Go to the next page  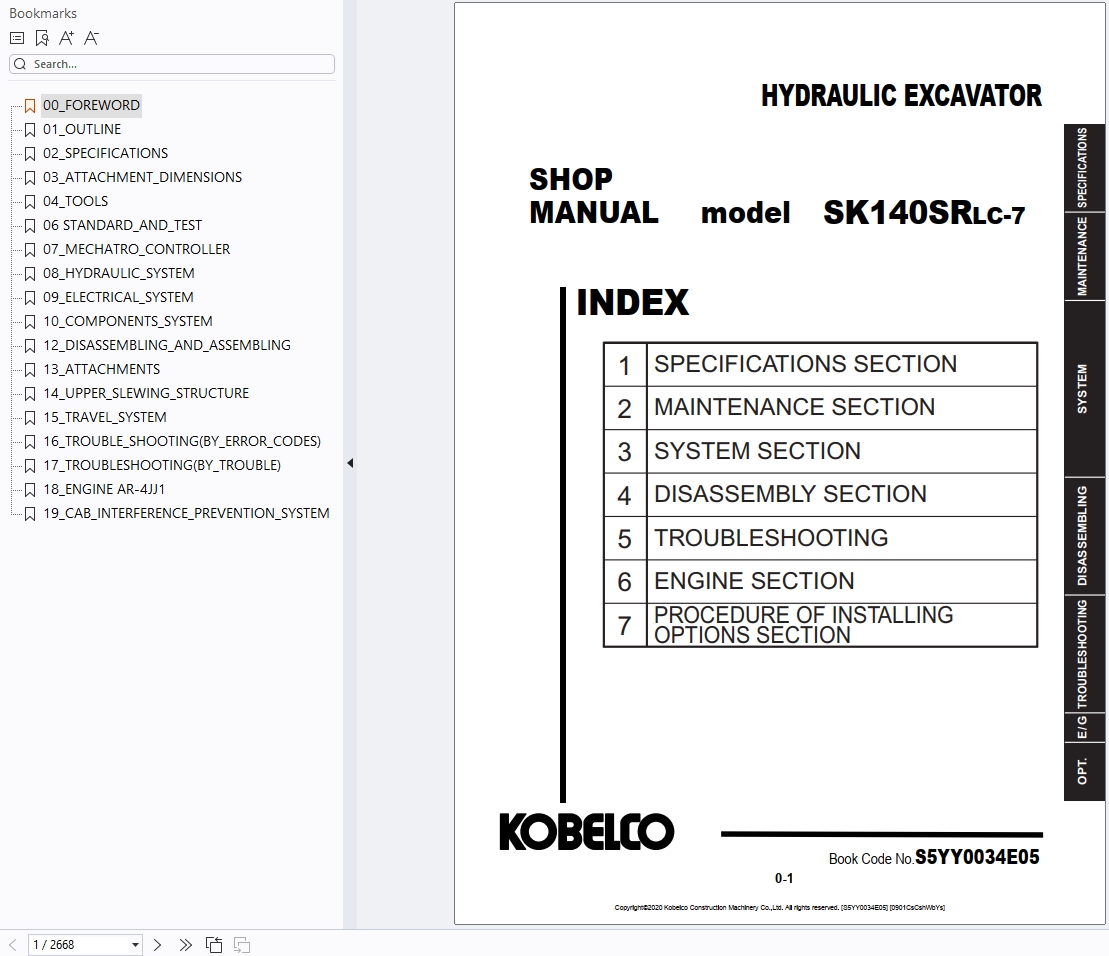pyautogui.click(x=158, y=945)
